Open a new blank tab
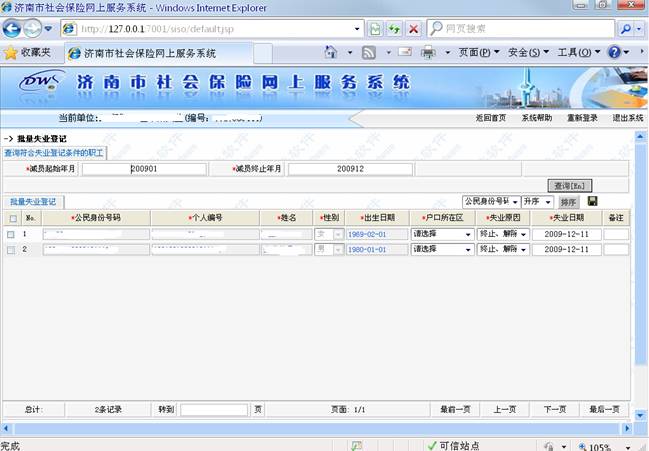The width and height of the screenshot is (649, 451). (x=262, y=53)
